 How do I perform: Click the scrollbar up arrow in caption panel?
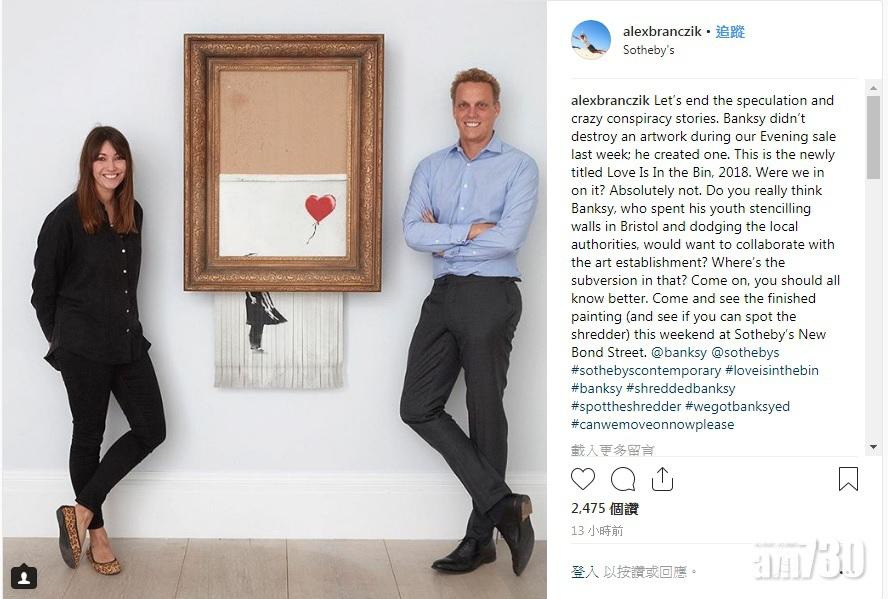tap(873, 88)
